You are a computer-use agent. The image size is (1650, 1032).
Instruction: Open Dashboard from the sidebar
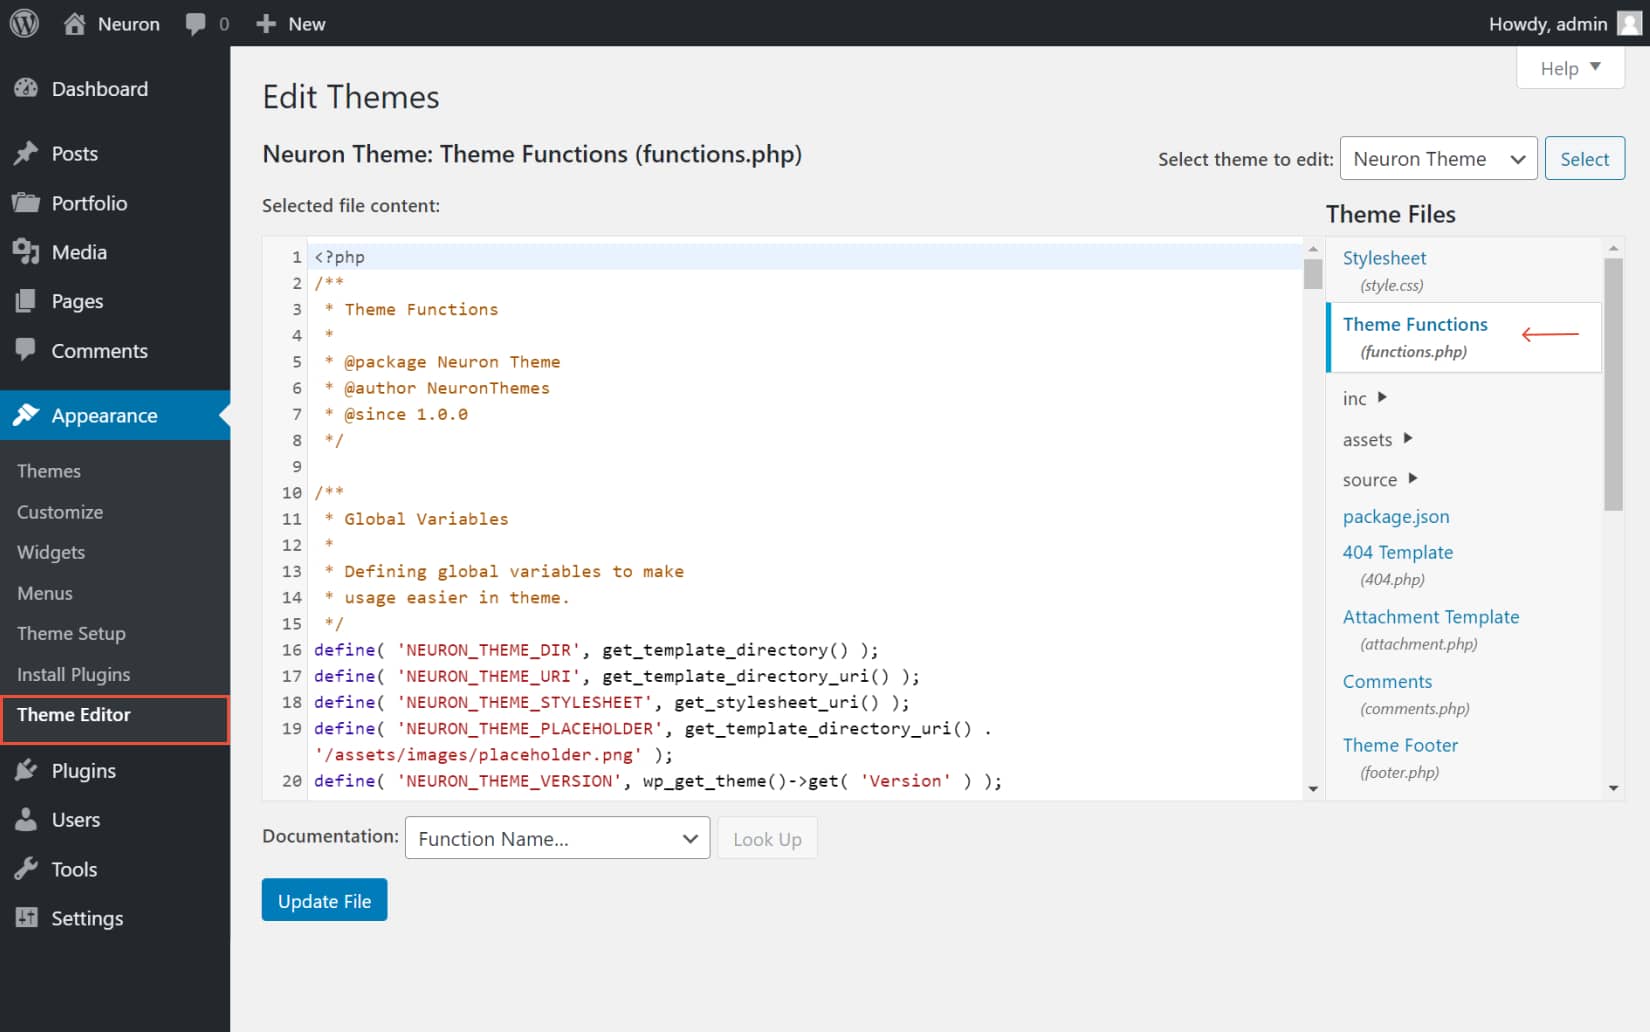pyautogui.click(x=99, y=89)
